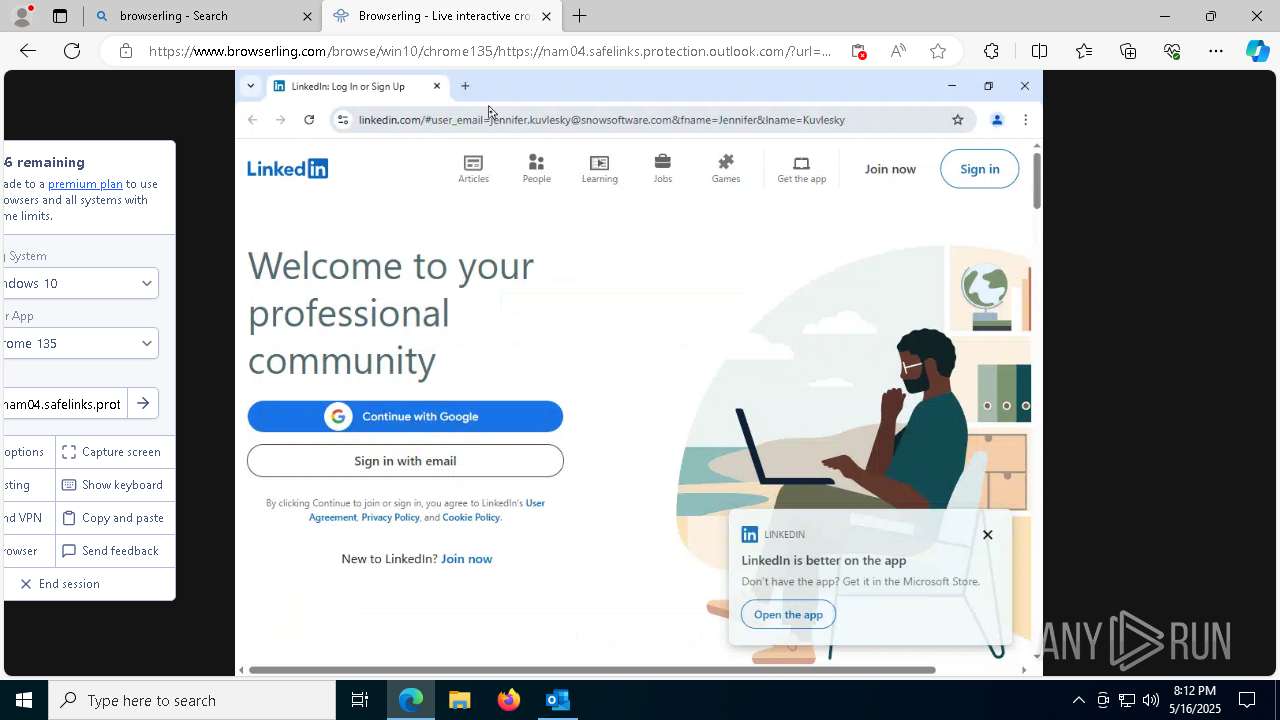Open the Privacy Policy link
Image resolution: width=1280 pixels, height=720 pixels.
coord(390,517)
